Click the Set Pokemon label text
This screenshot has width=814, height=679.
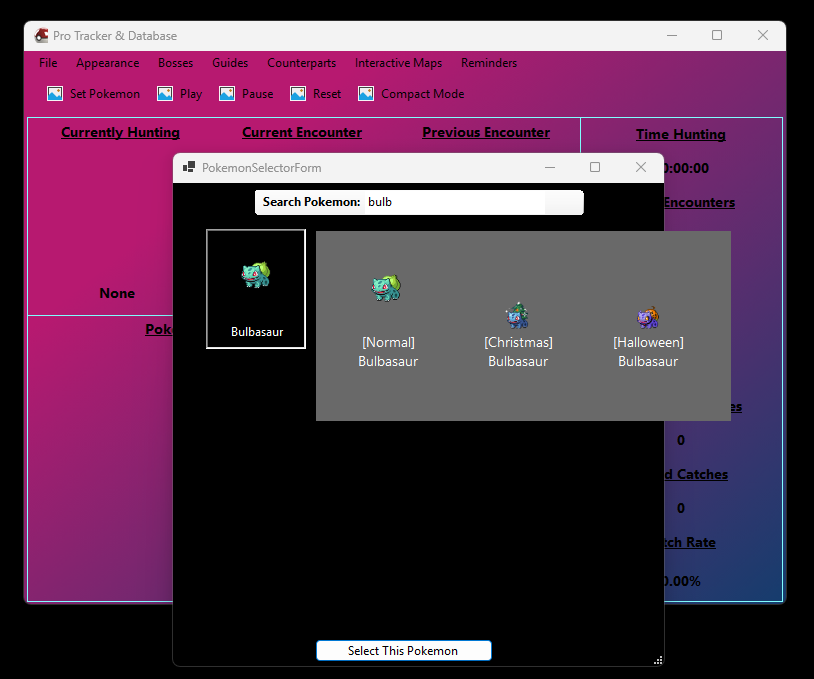click(x=105, y=94)
